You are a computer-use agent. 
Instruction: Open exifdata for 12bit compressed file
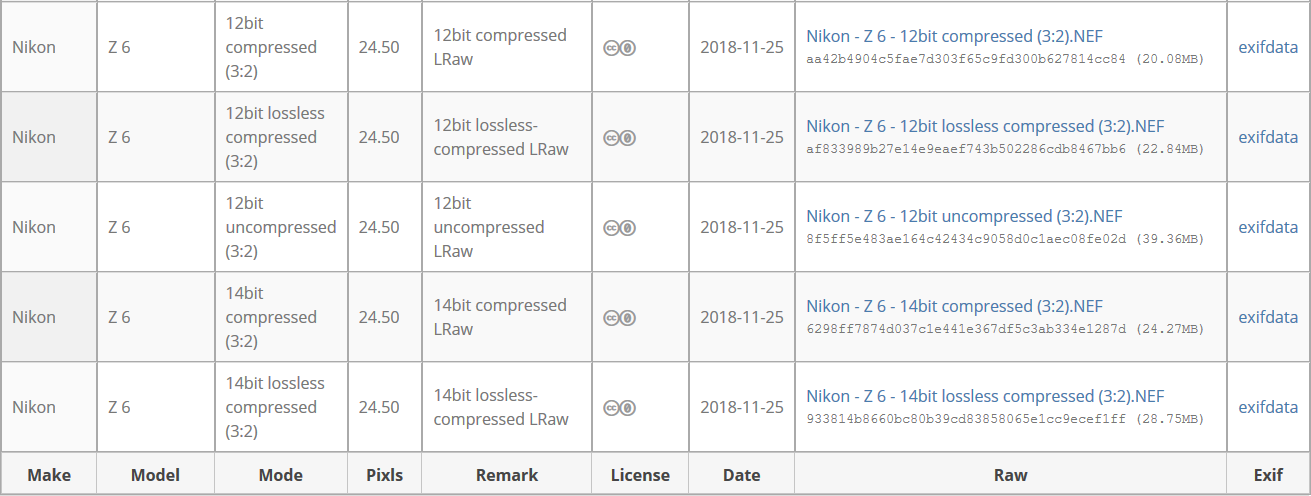1268,47
